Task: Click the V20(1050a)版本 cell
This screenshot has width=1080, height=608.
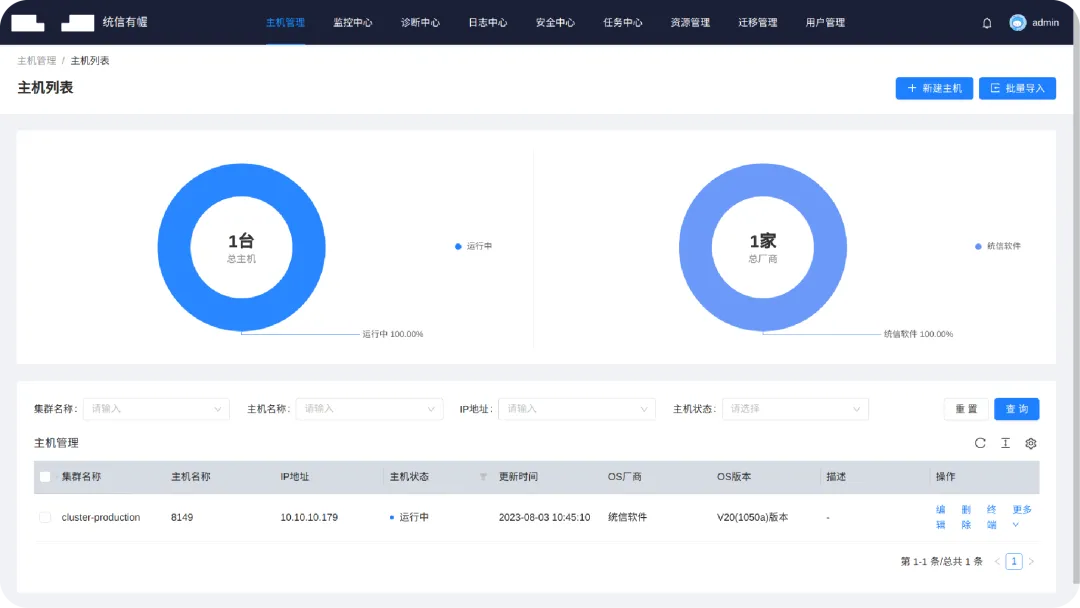Action: 752,517
